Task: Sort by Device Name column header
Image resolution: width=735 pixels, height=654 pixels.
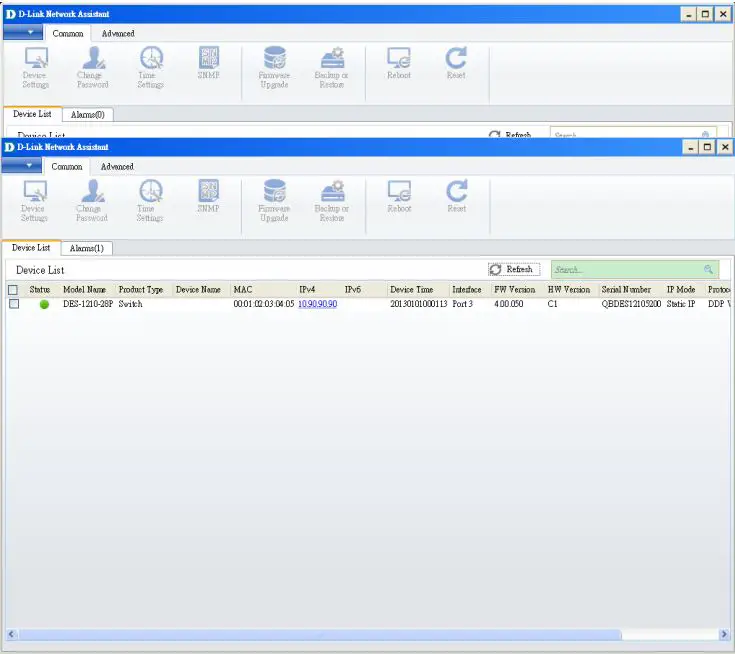Action: click(x=198, y=290)
